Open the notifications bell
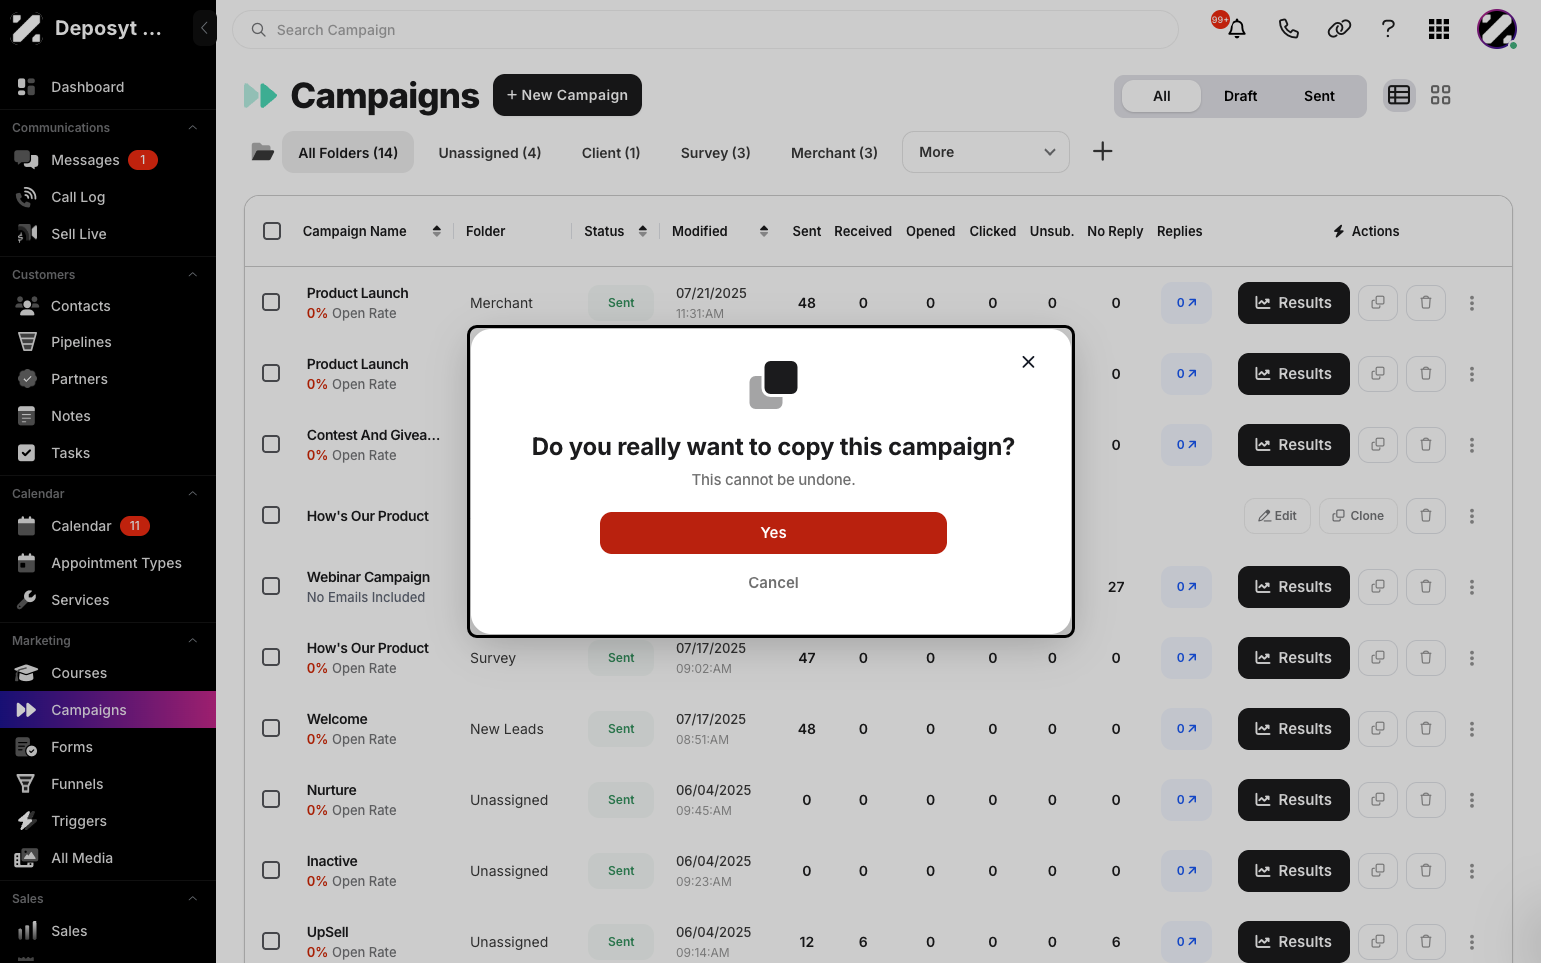Image resolution: width=1541 pixels, height=963 pixels. [1237, 29]
